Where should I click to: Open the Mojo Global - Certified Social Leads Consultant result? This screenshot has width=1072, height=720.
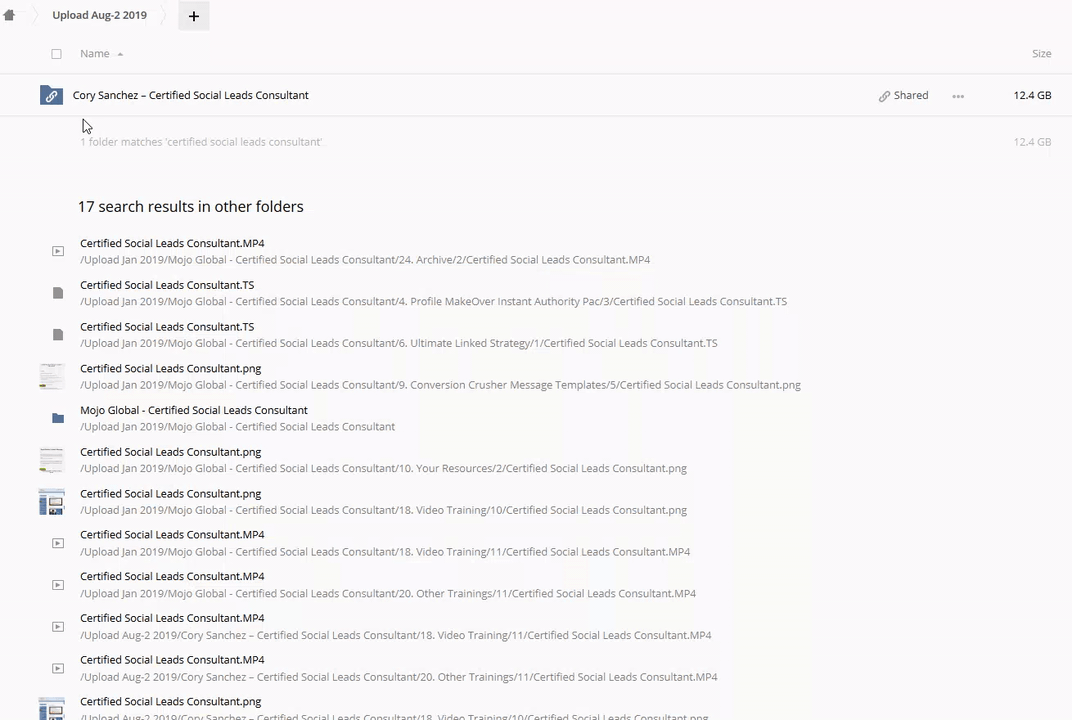[x=193, y=410]
